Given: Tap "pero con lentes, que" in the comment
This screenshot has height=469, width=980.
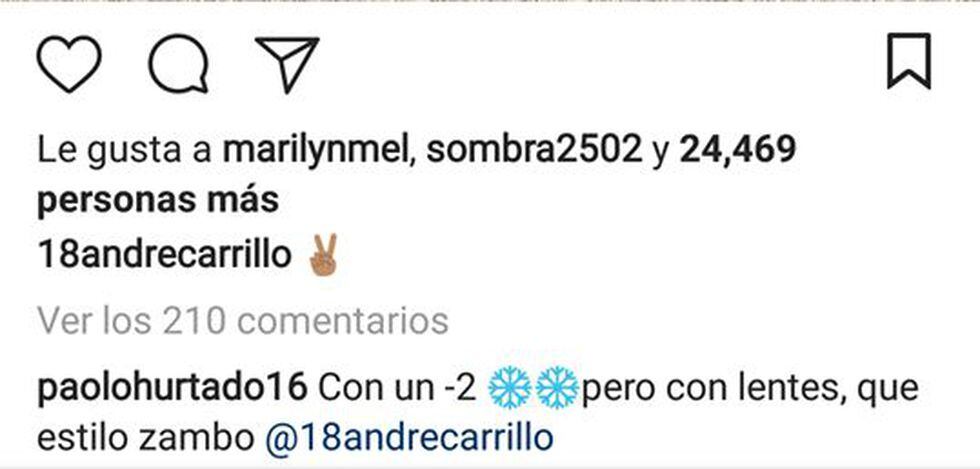Looking at the screenshot, I should pos(750,390).
